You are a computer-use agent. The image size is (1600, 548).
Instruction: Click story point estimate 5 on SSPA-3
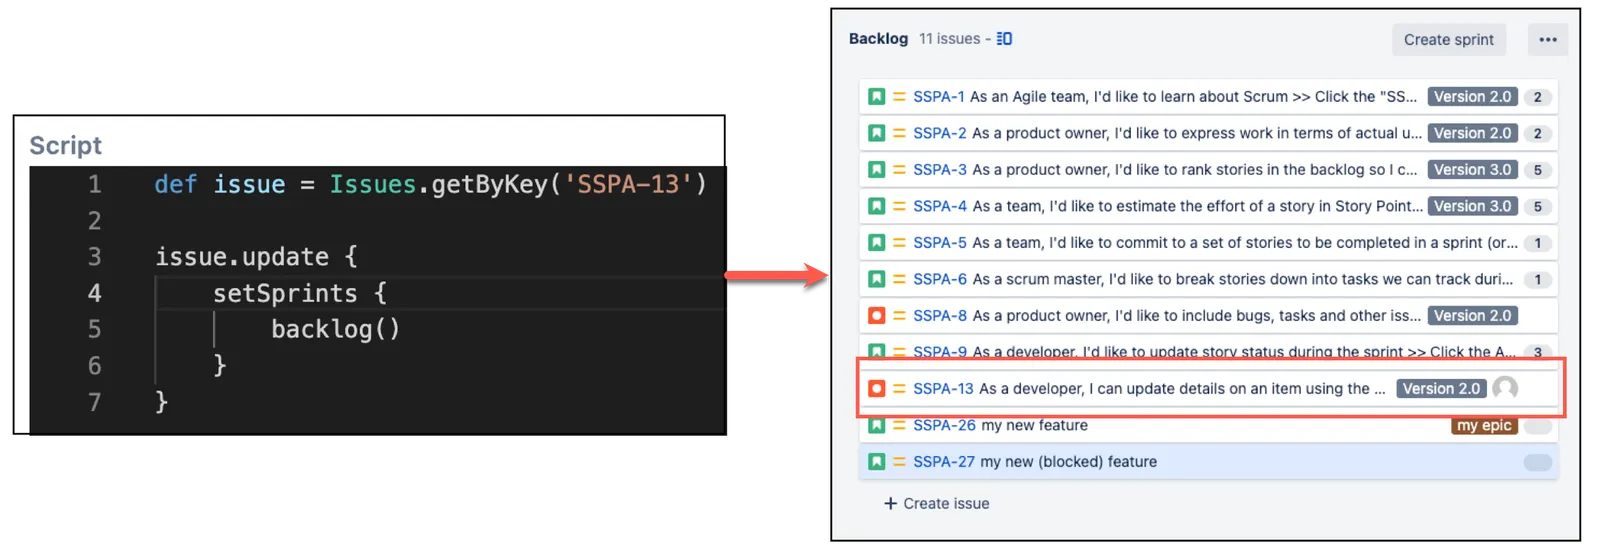tap(1538, 170)
